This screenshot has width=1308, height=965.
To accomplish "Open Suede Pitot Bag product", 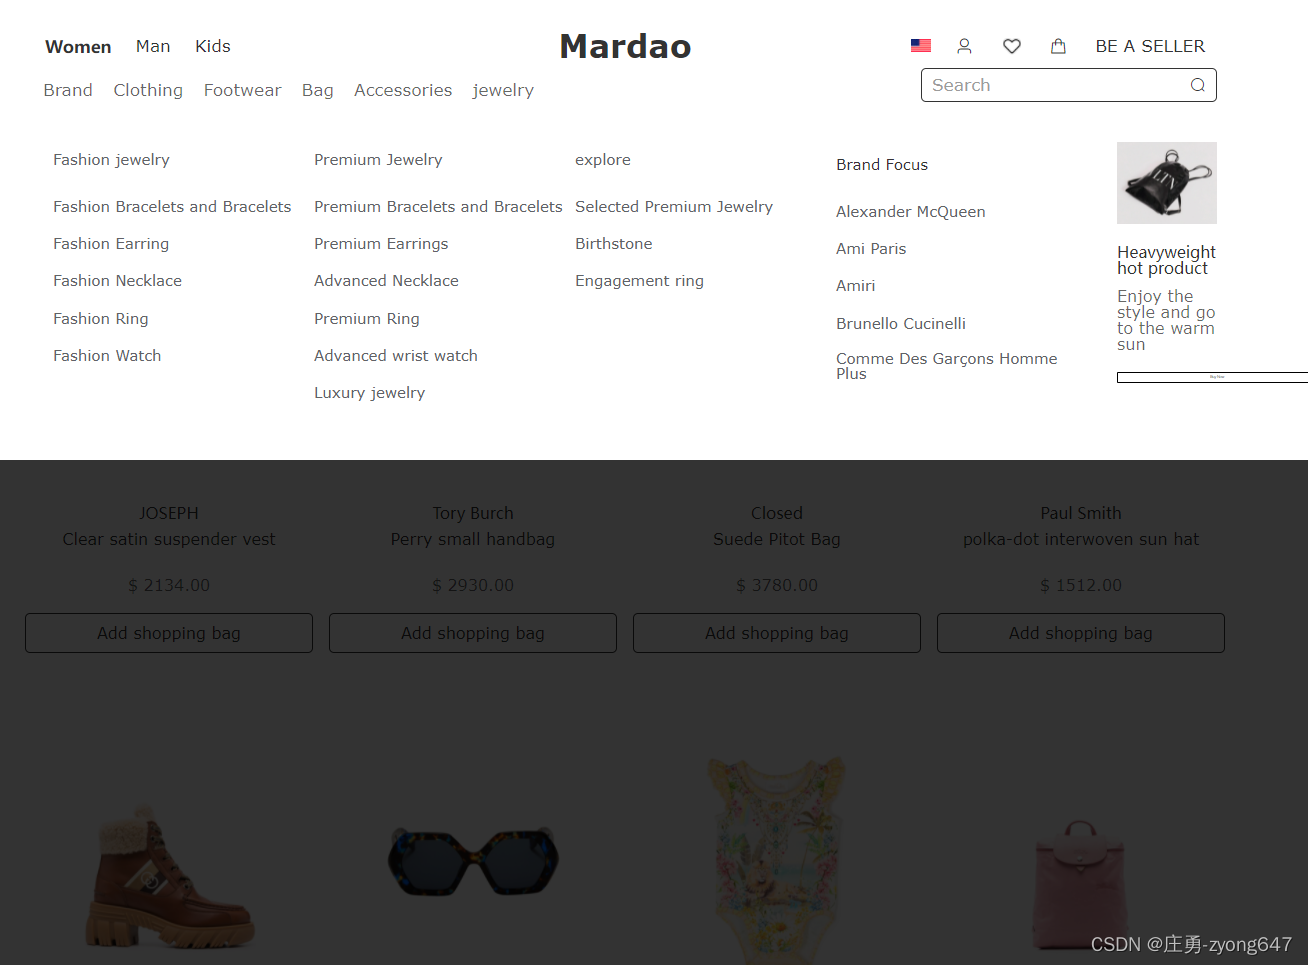I will pos(777,539).
